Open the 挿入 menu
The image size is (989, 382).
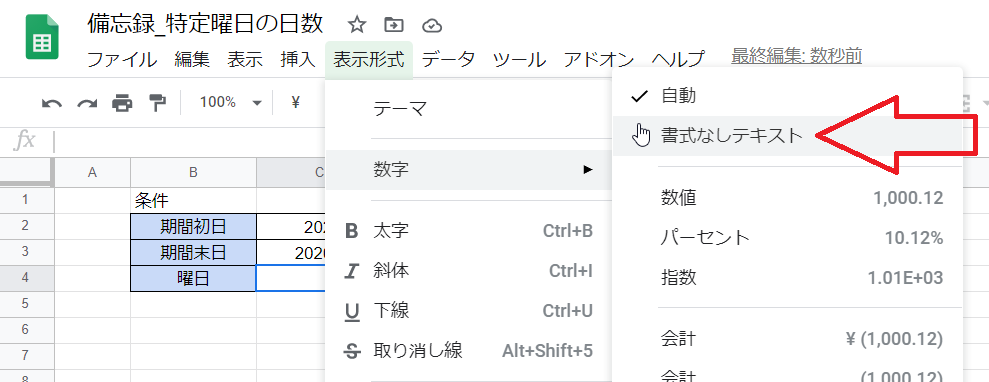pos(298,59)
